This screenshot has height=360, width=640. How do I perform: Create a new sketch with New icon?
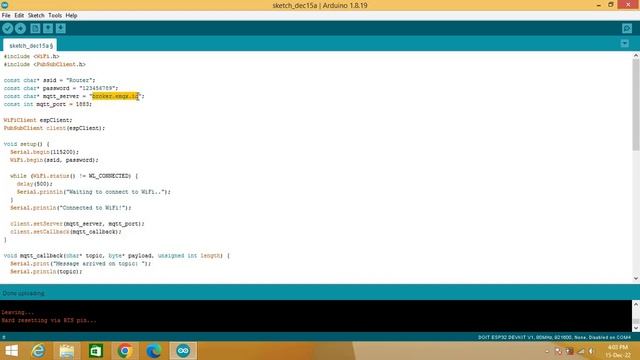point(35,28)
